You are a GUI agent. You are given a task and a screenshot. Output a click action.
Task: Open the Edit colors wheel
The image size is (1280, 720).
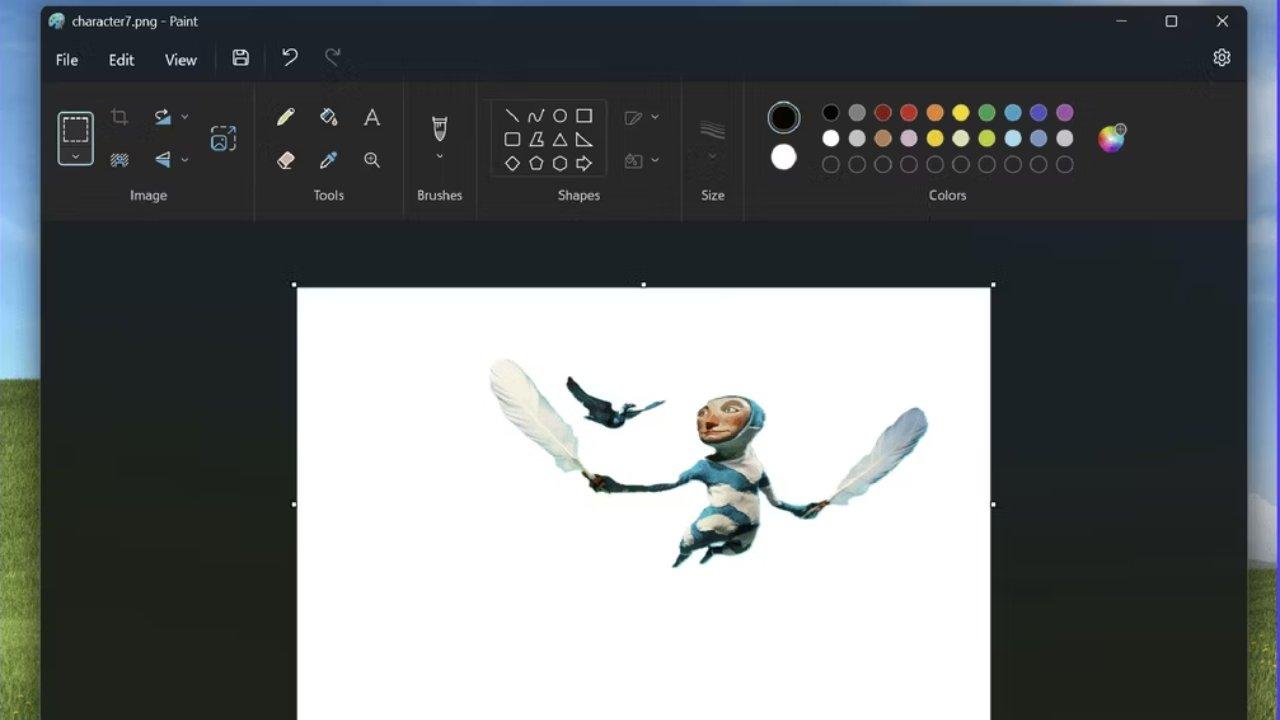click(x=1111, y=138)
